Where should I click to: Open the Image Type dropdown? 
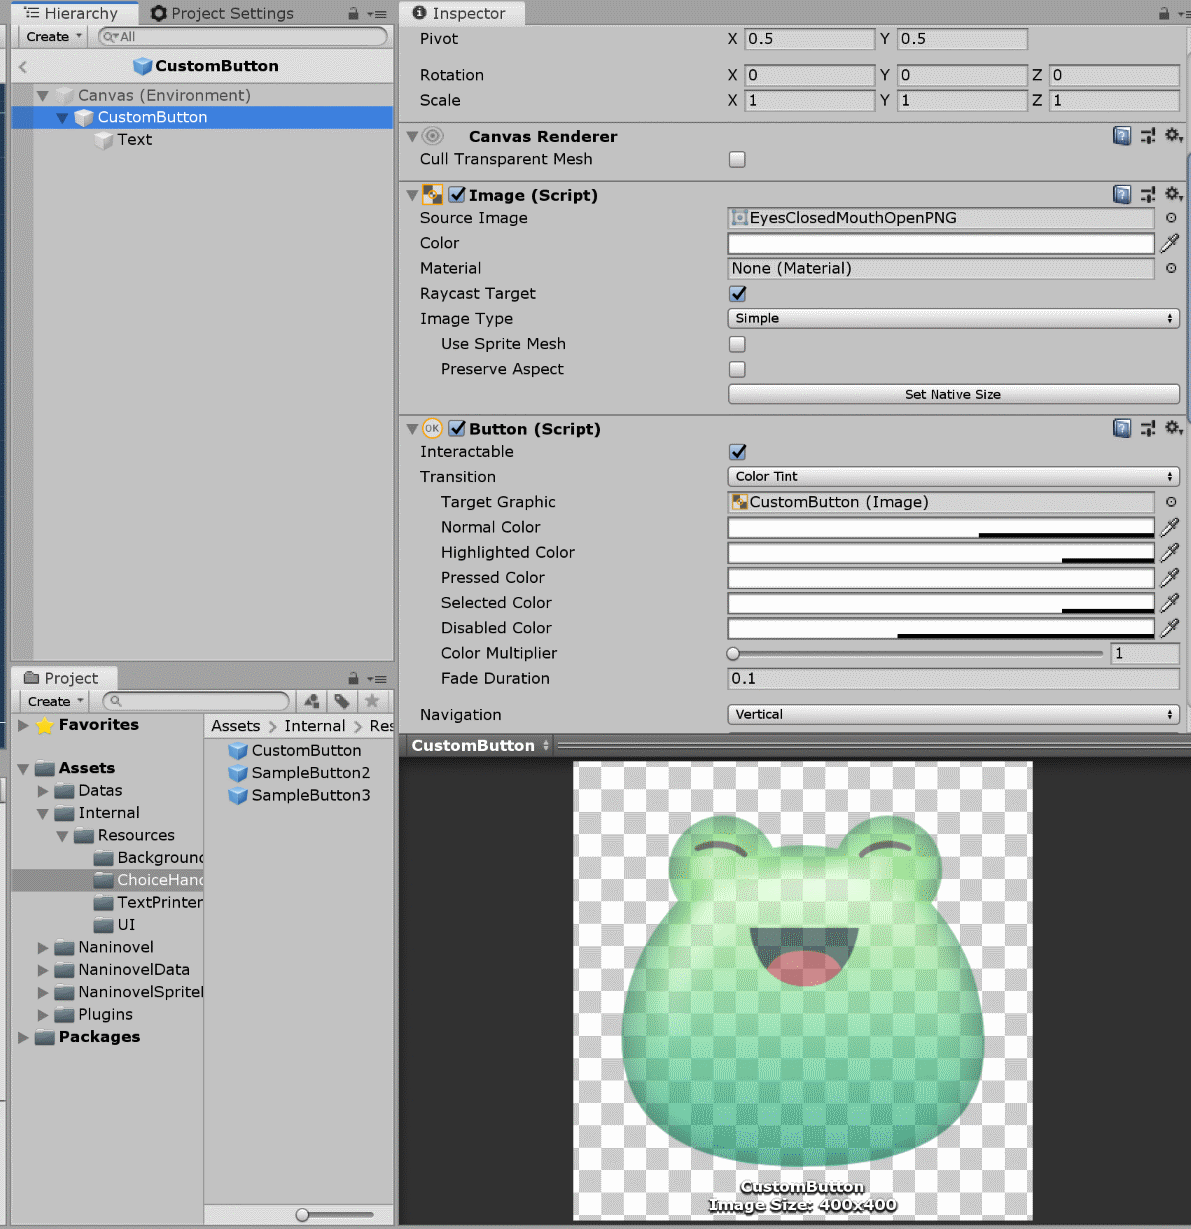tap(952, 318)
